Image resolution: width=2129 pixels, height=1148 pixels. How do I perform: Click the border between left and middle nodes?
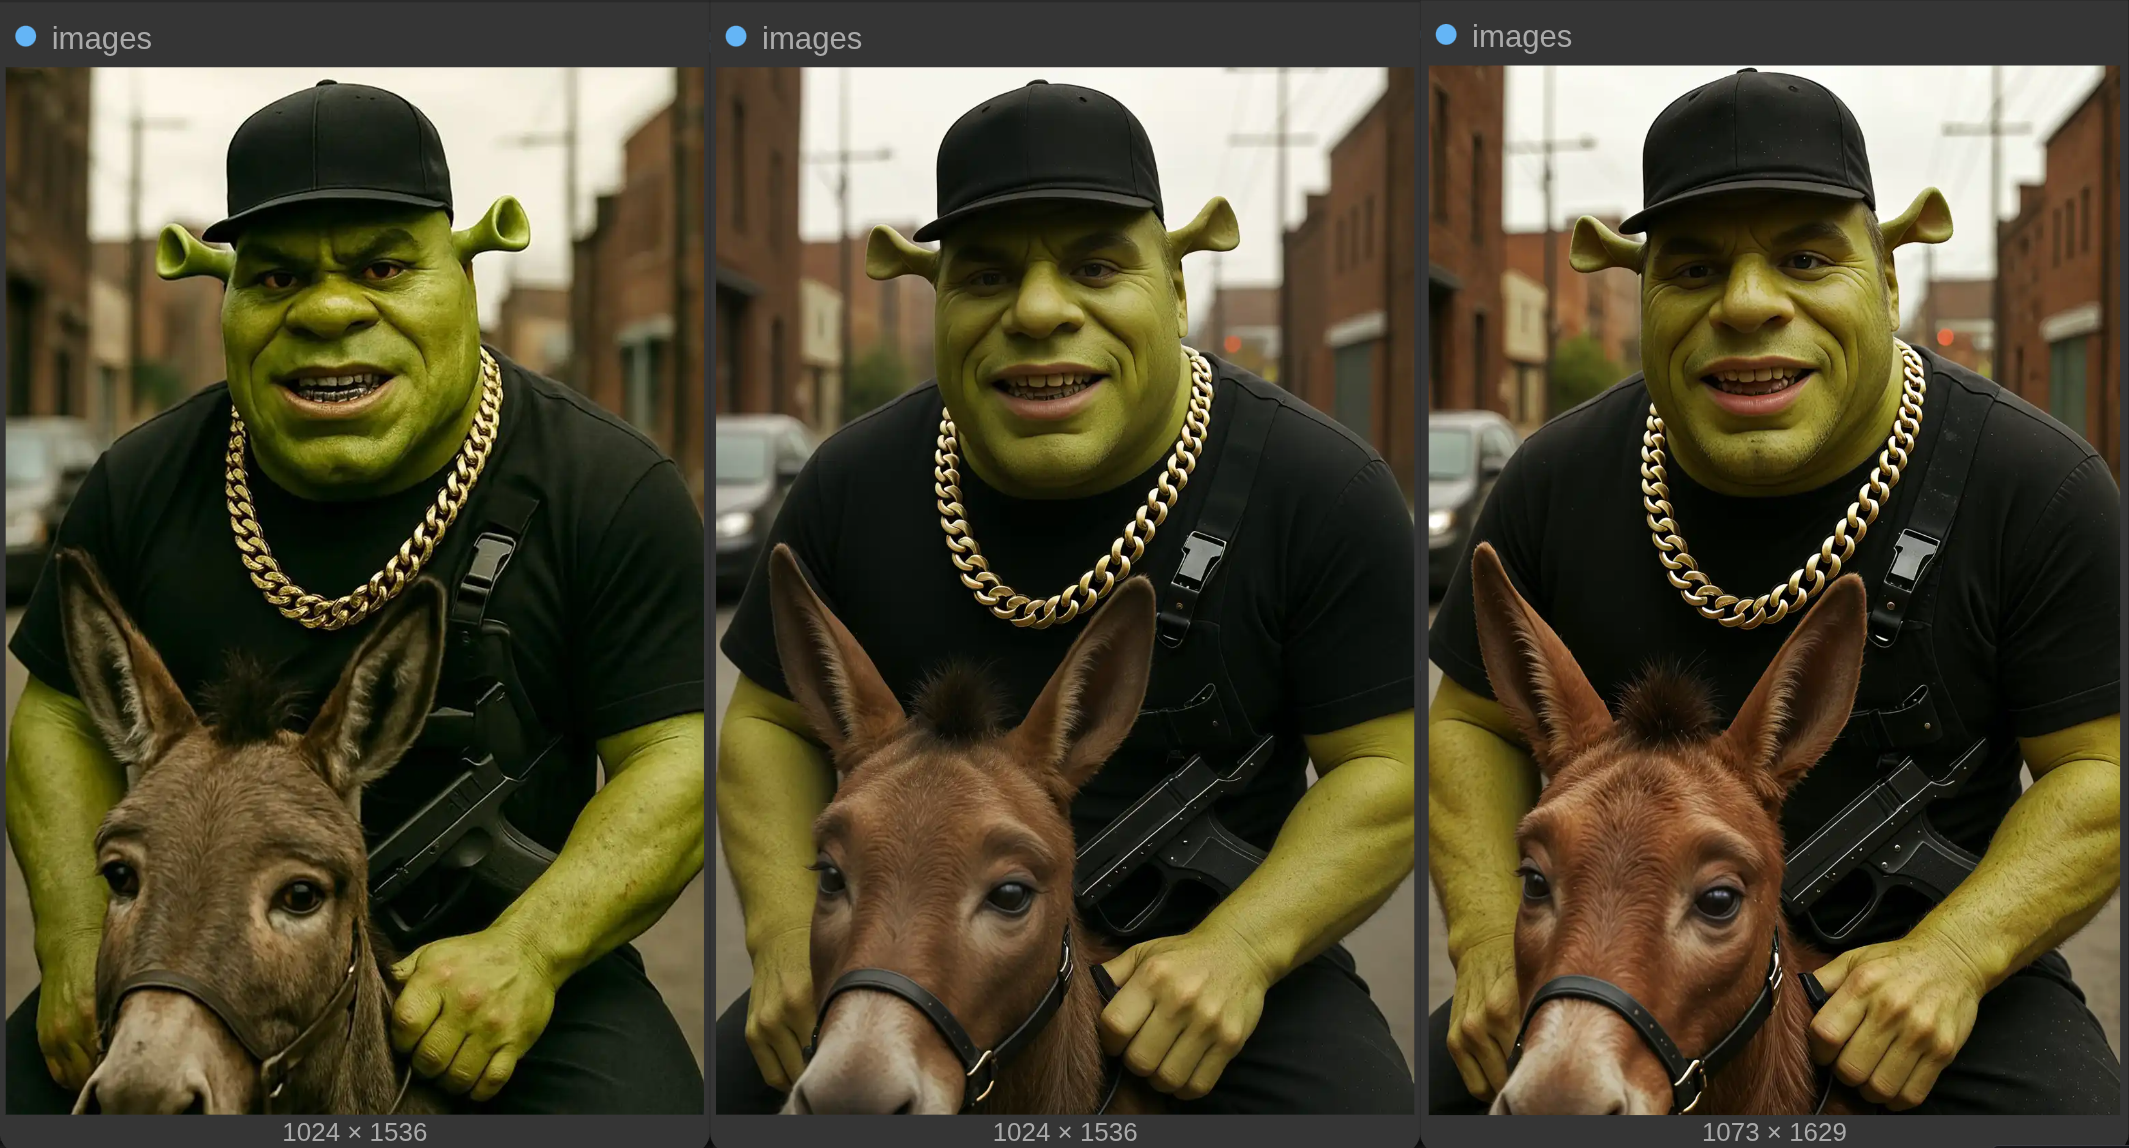pyautogui.click(x=709, y=590)
